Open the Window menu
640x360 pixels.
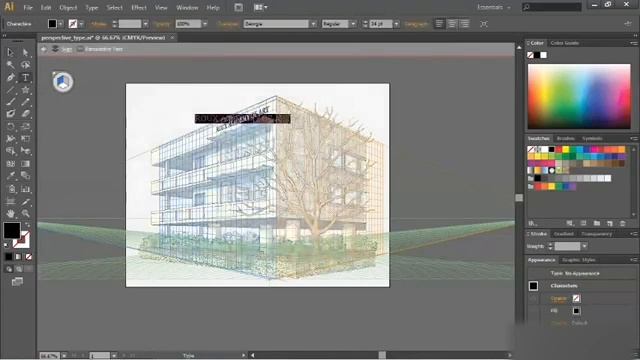click(187, 7)
